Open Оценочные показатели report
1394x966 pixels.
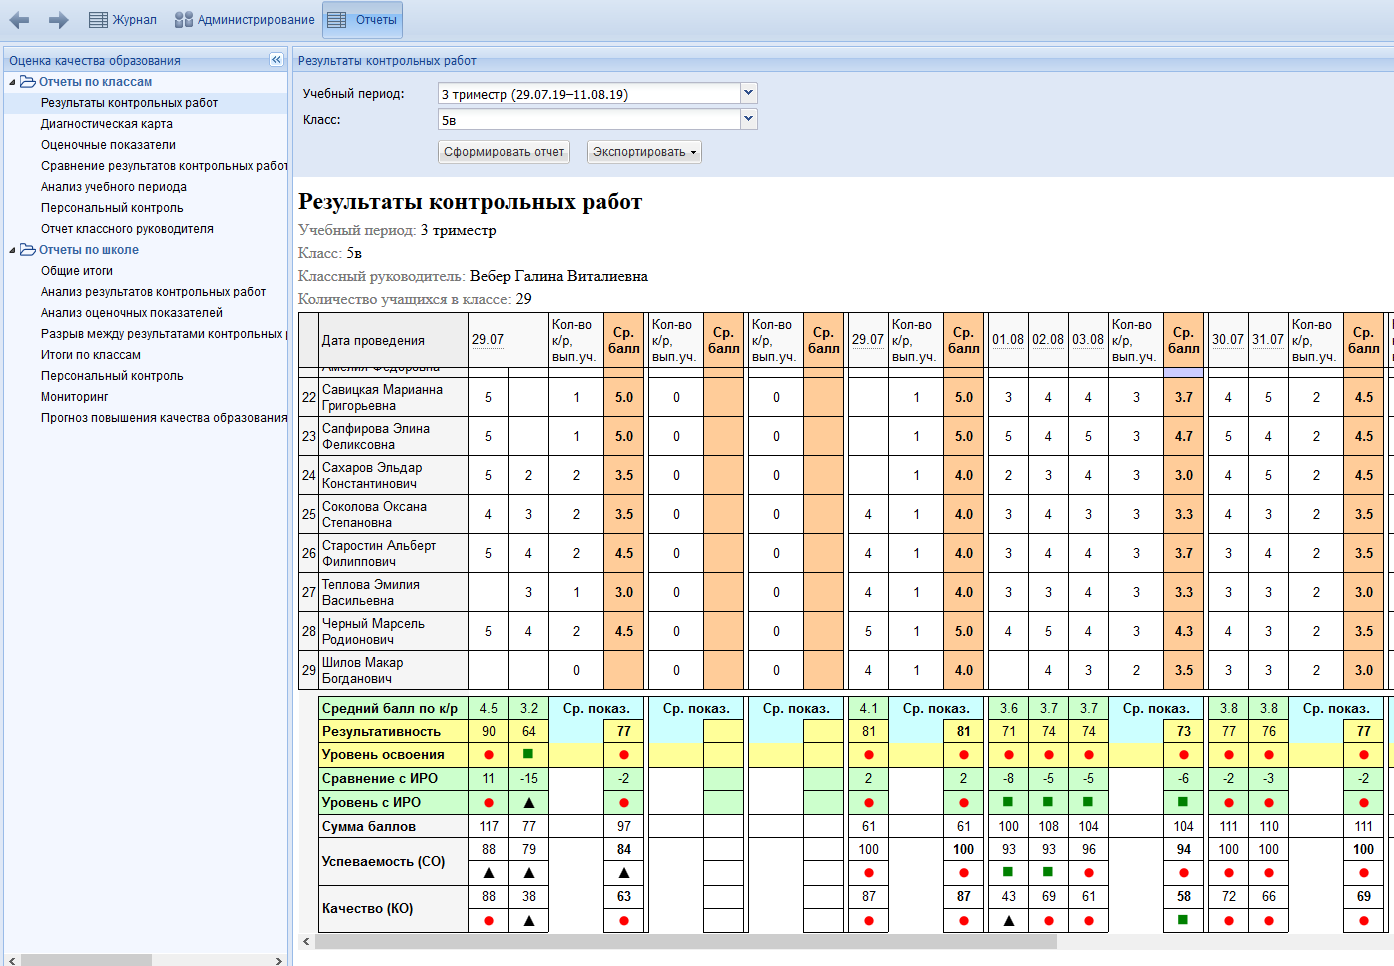coord(108,145)
